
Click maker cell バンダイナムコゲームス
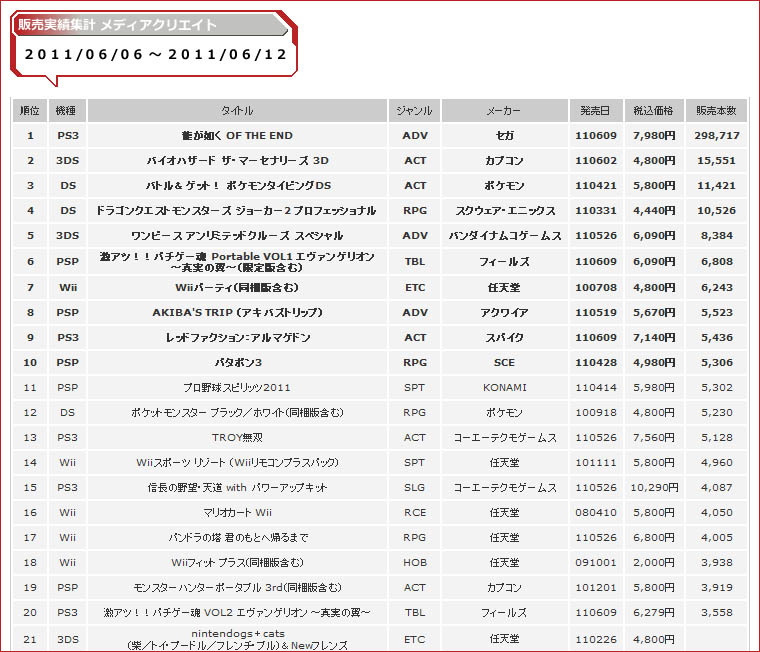coord(505,236)
